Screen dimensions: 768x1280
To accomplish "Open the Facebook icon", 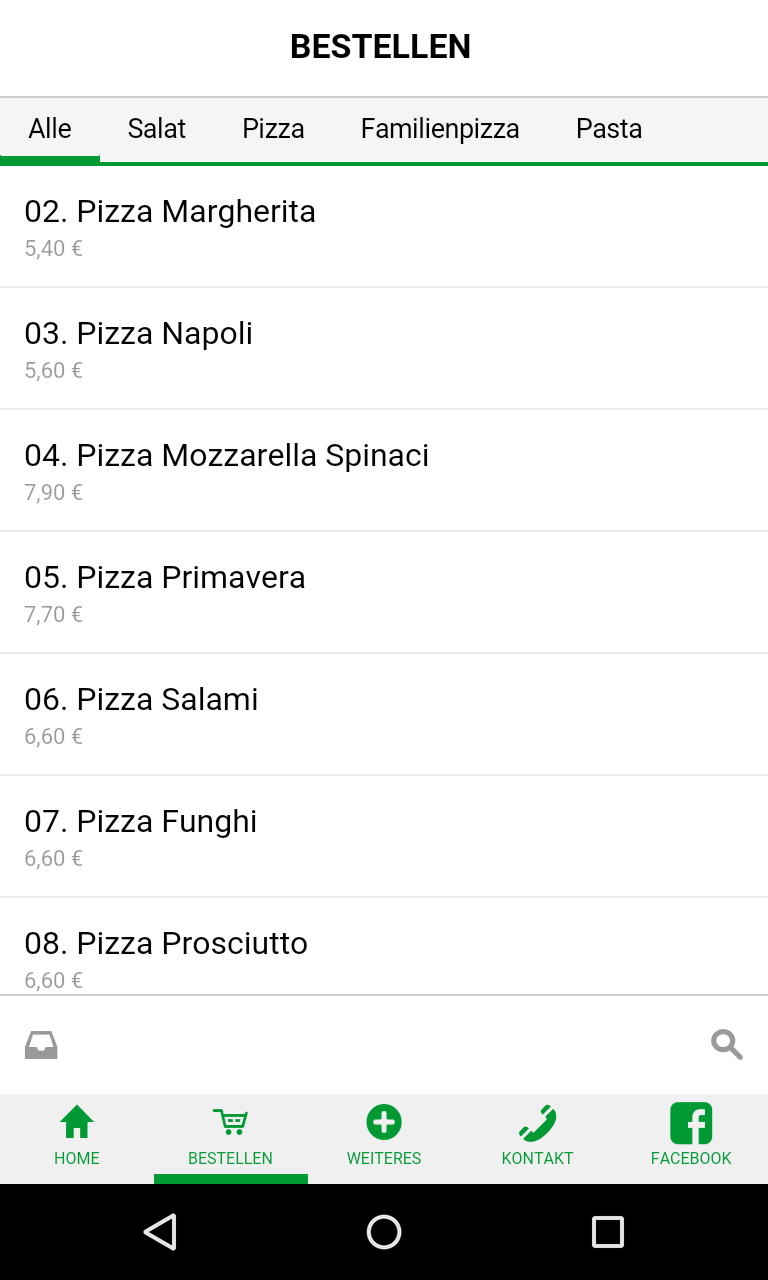I will [x=691, y=1123].
